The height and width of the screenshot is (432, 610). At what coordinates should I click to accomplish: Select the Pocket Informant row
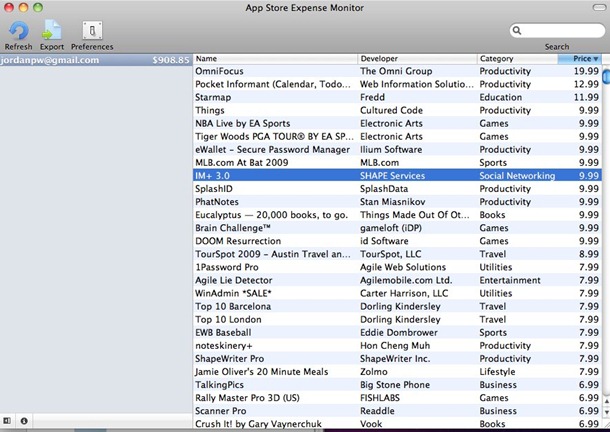click(x=397, y=84)
